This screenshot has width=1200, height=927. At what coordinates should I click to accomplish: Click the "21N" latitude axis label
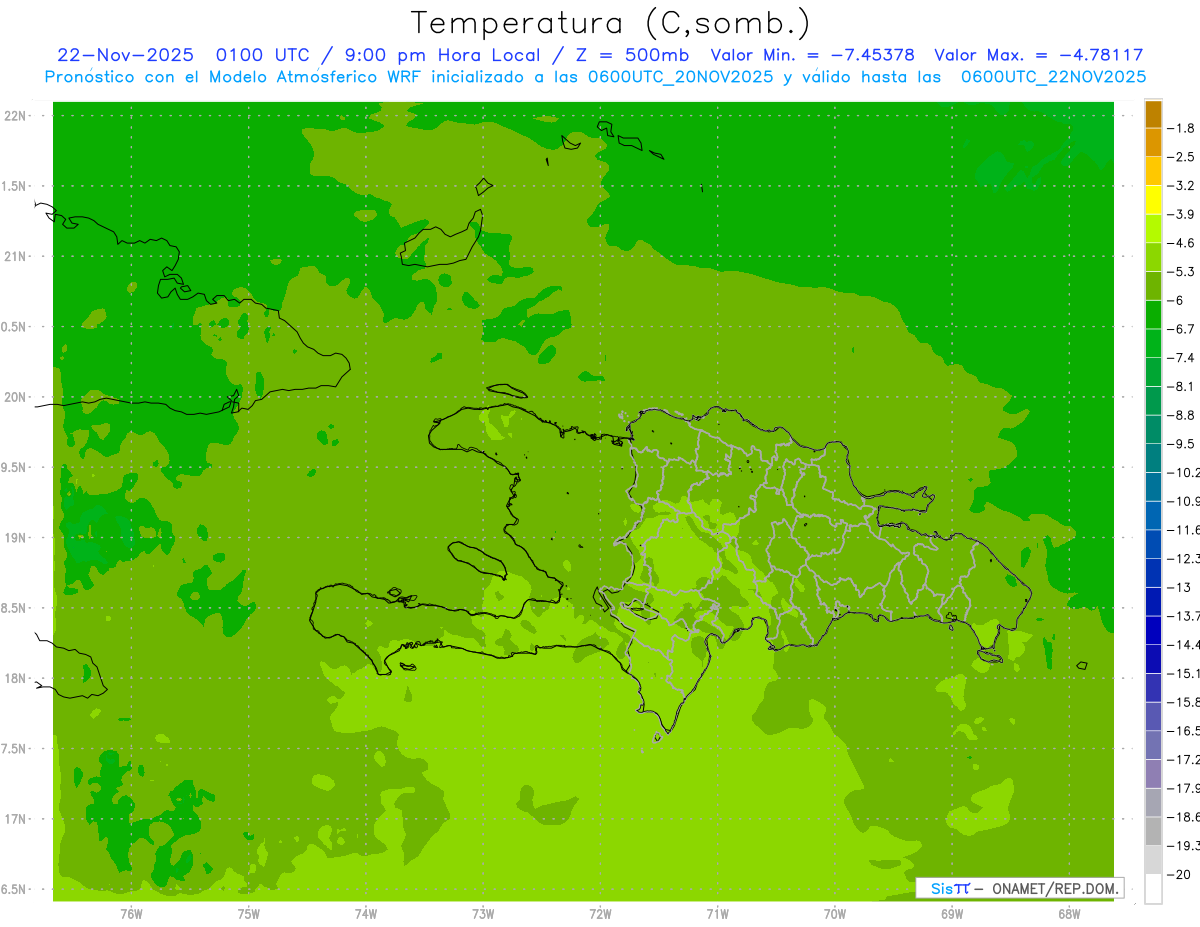click(x=15, y=256)
